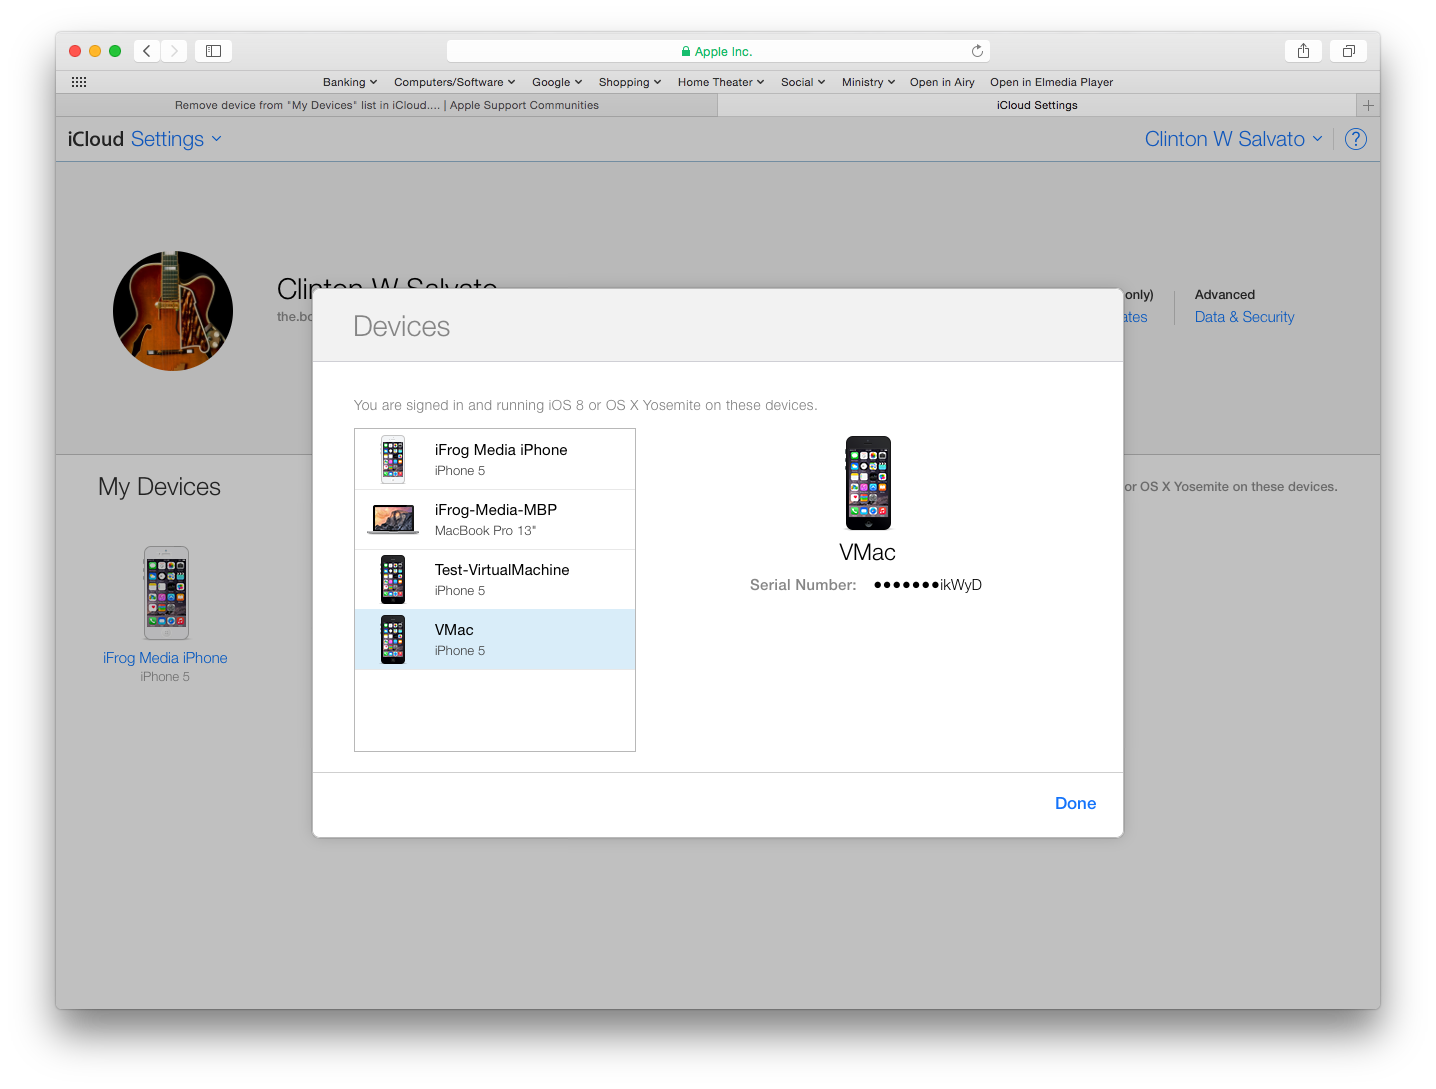Click the iFrog Media iPhone icon in the list
Viewport: 1436px width, 1089px height.
click(x=393, y=460)
